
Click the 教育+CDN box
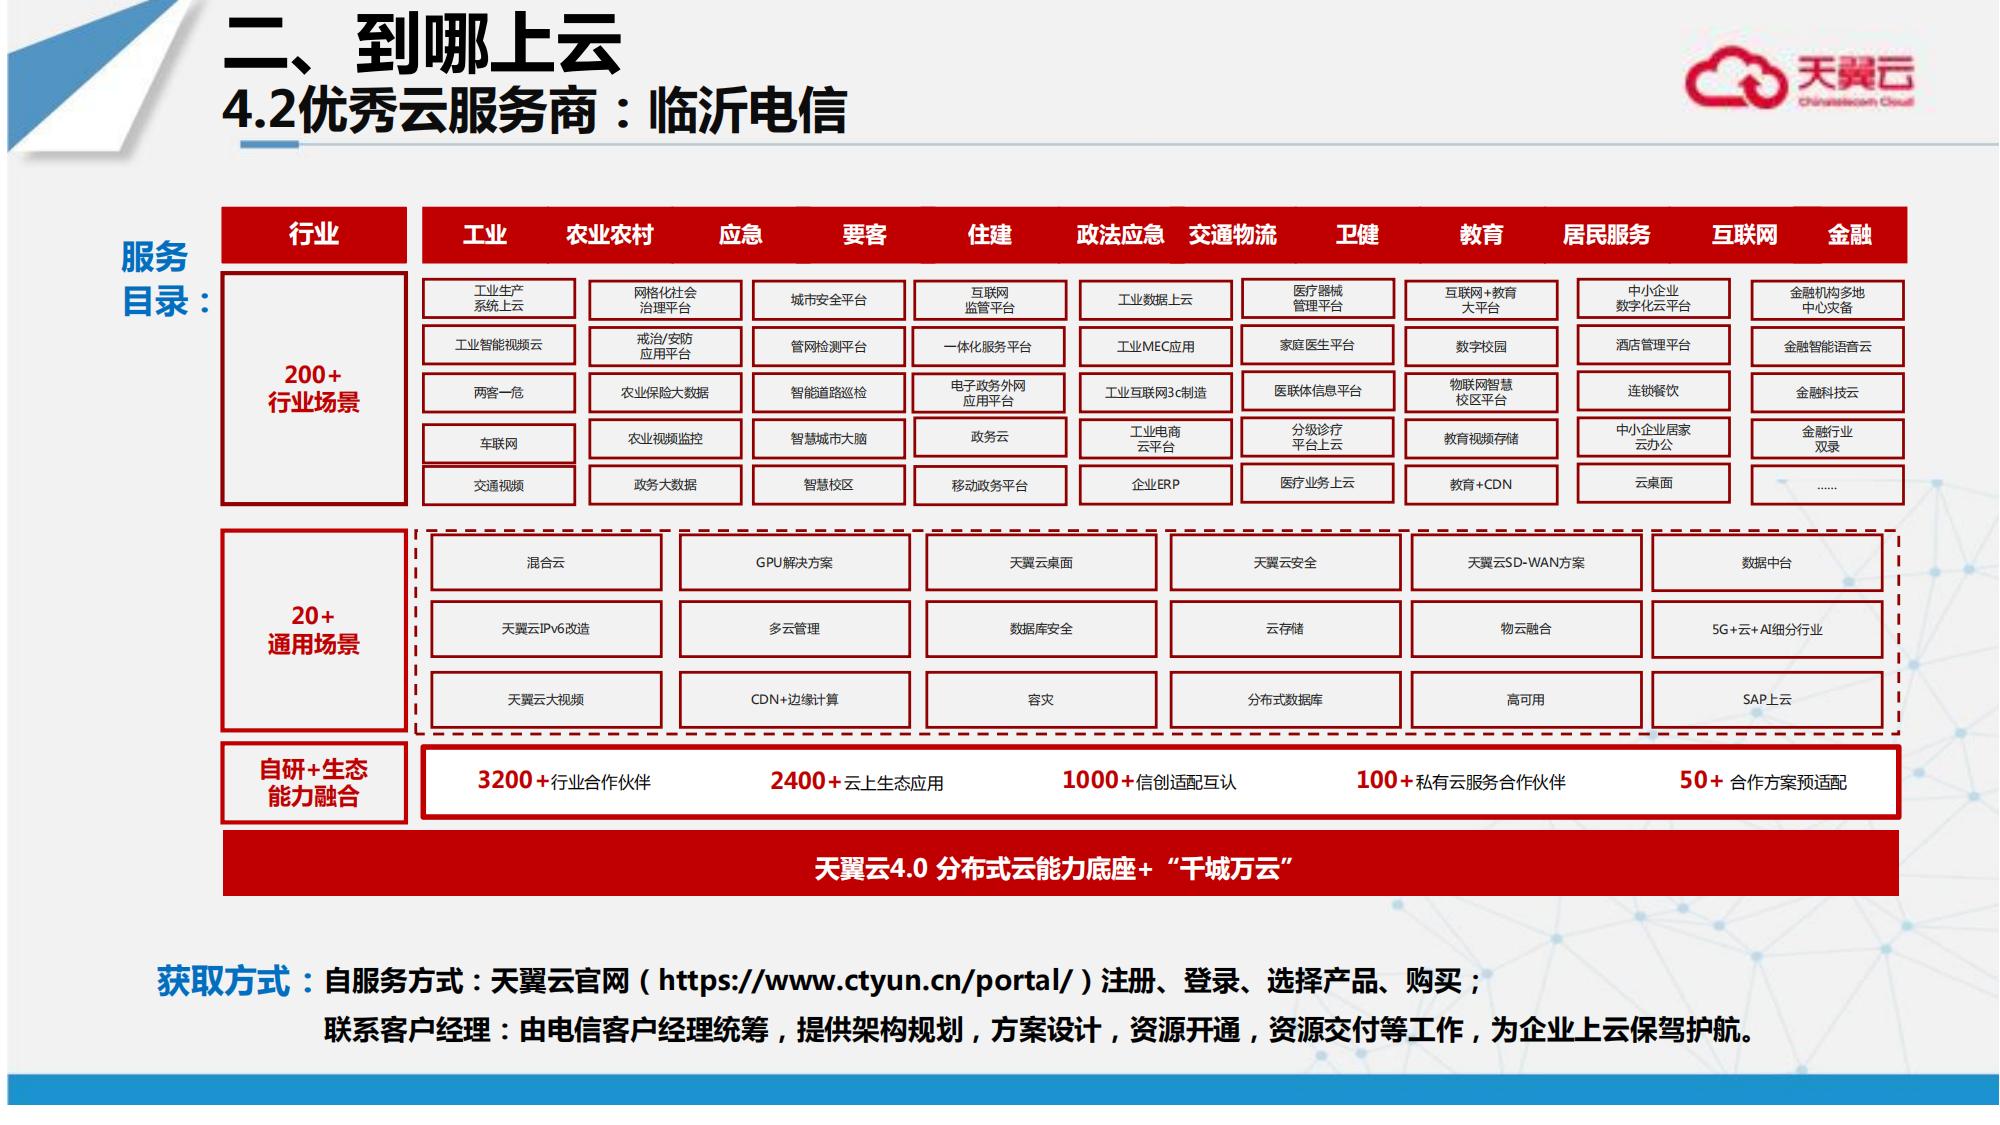click(x=1482, y=484)
